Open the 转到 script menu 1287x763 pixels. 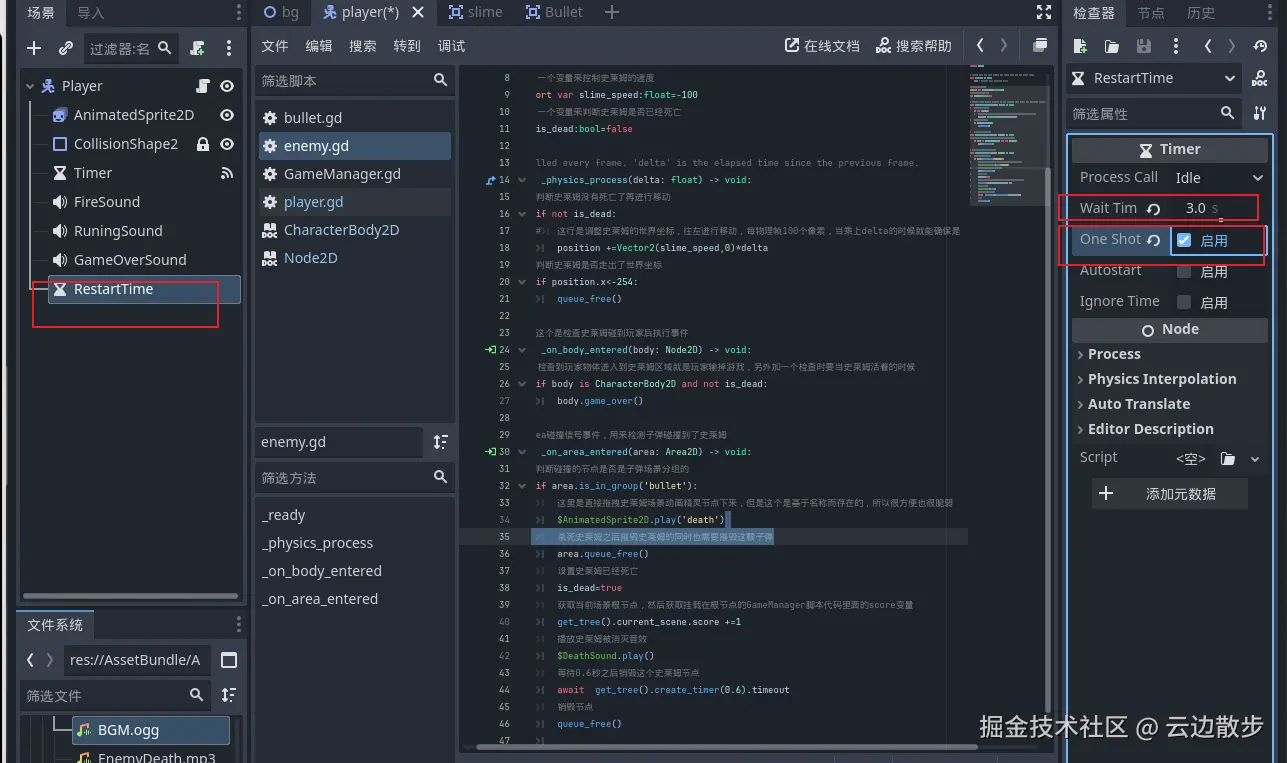click(x=407, y=46)
